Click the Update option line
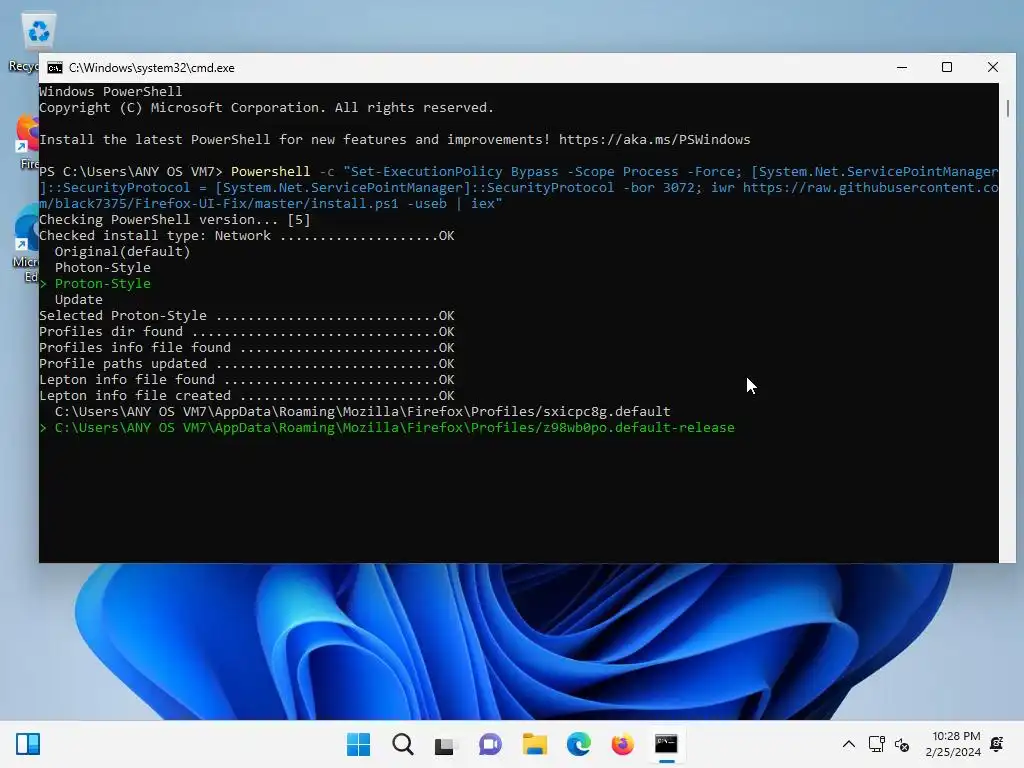The image size is (1024, 768). coord(78,300)
